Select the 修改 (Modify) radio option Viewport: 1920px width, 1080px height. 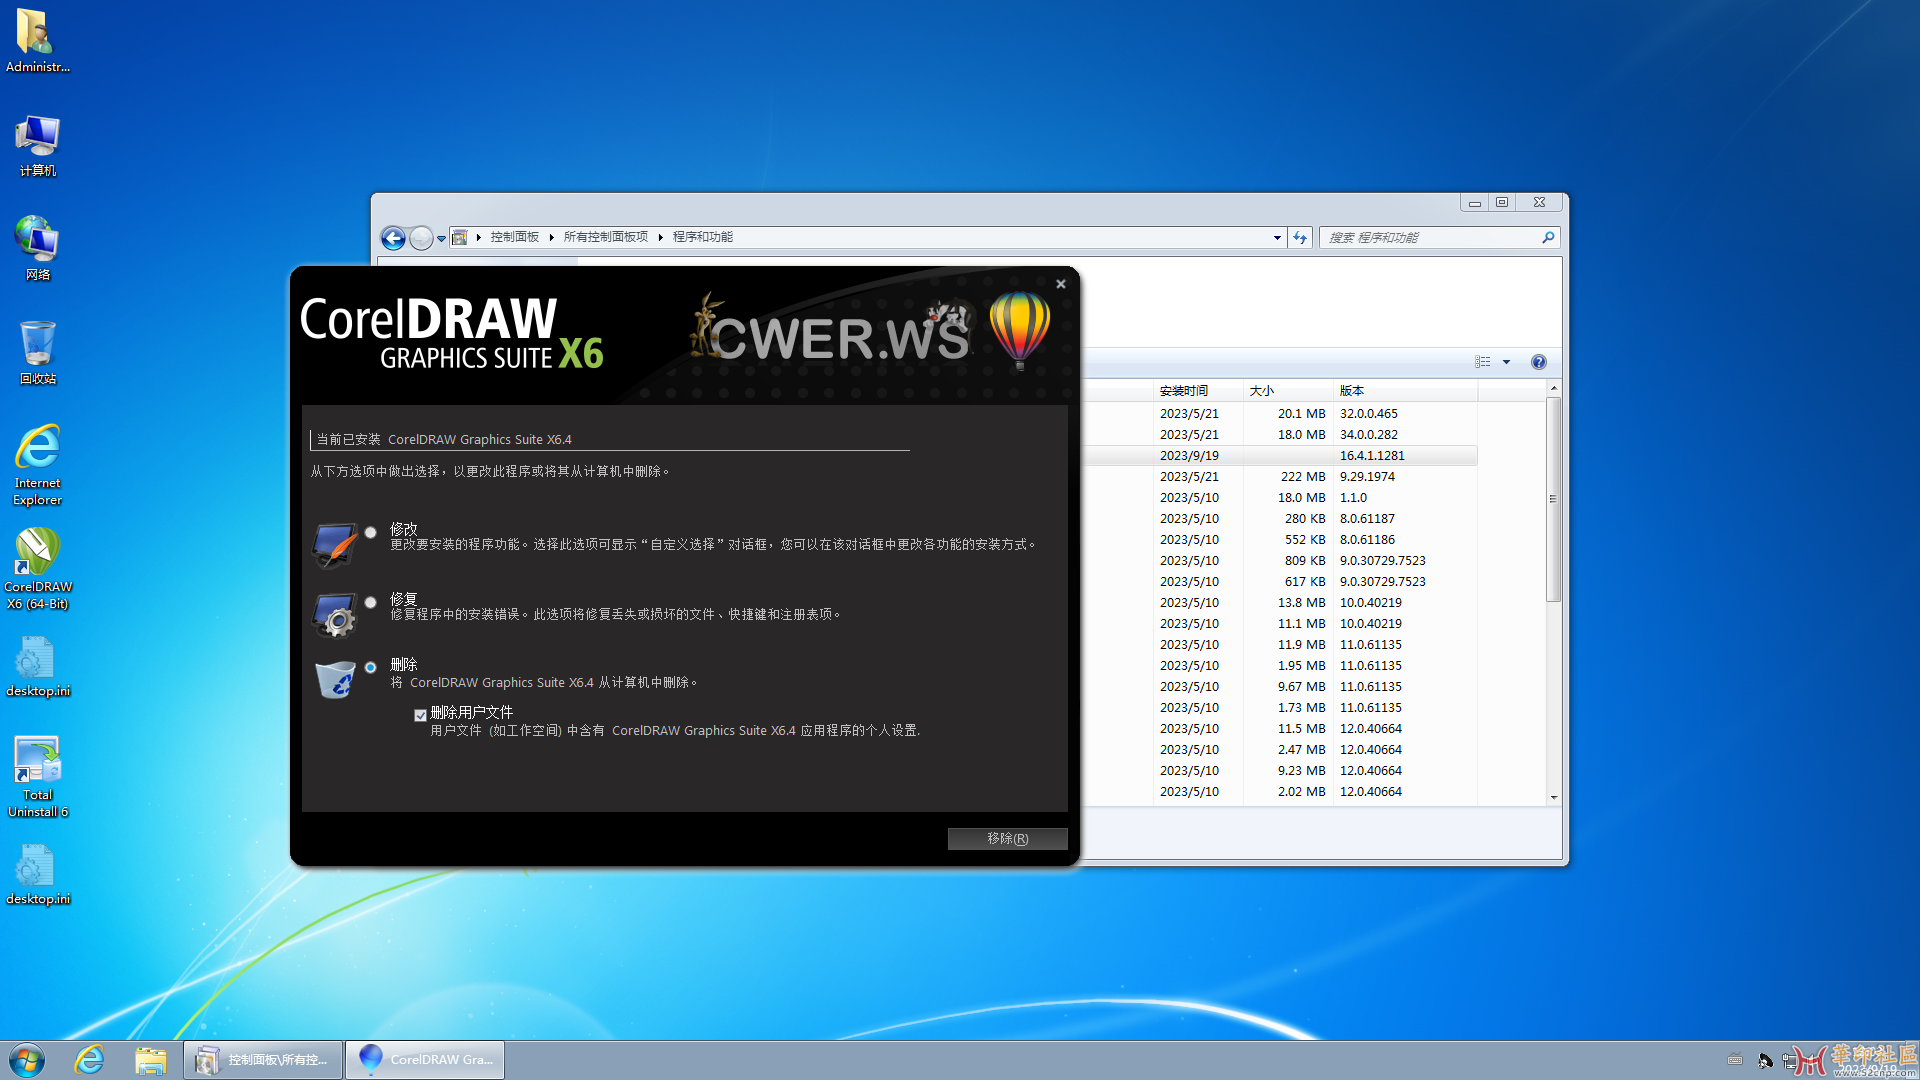point(370,533)
